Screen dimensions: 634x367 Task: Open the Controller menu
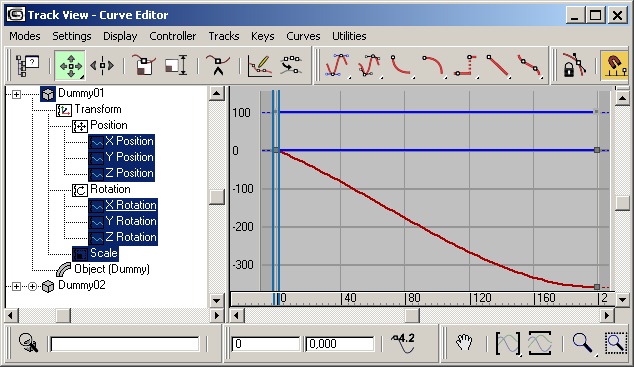click(x=173, y=36)
